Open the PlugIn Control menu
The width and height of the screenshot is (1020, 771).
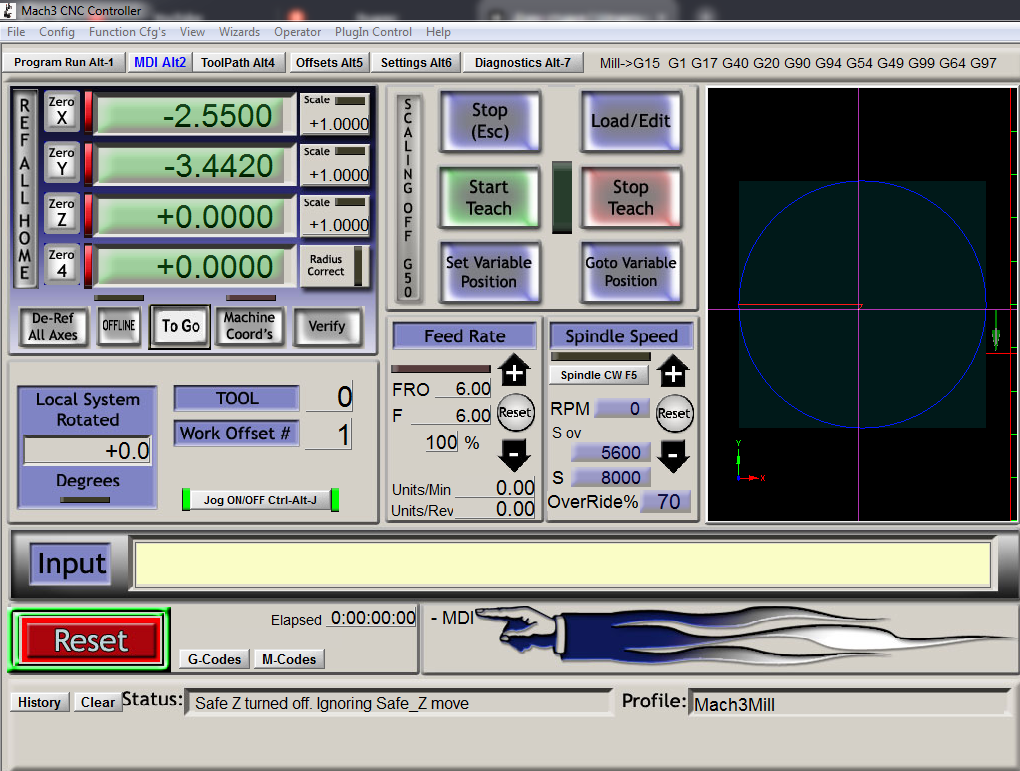pyautogui.click(x=373, y=32)
